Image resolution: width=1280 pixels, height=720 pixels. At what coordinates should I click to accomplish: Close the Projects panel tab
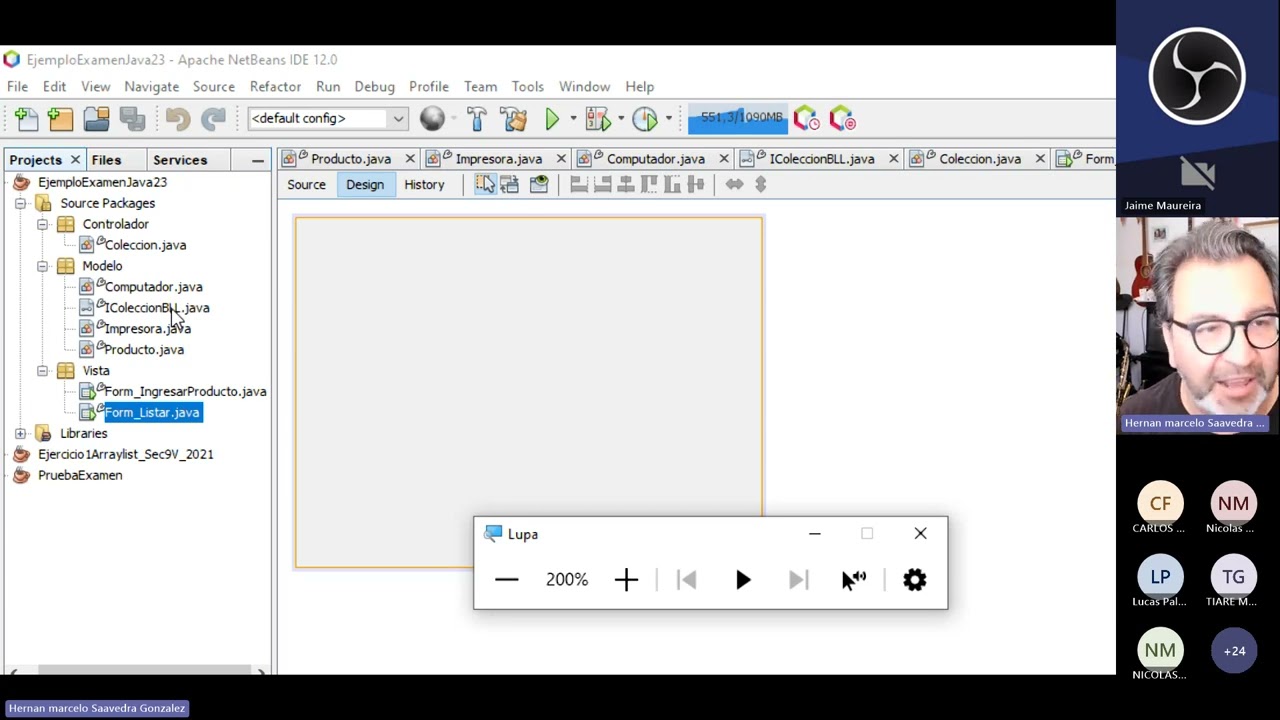point(75,160)
